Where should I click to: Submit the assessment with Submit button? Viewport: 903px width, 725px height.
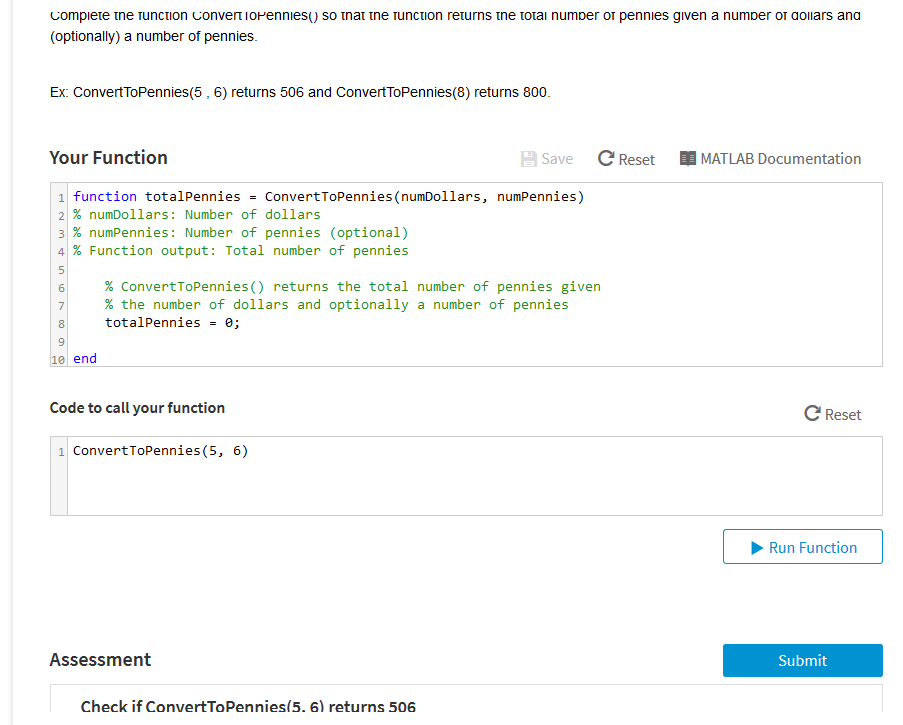(802, 660)
